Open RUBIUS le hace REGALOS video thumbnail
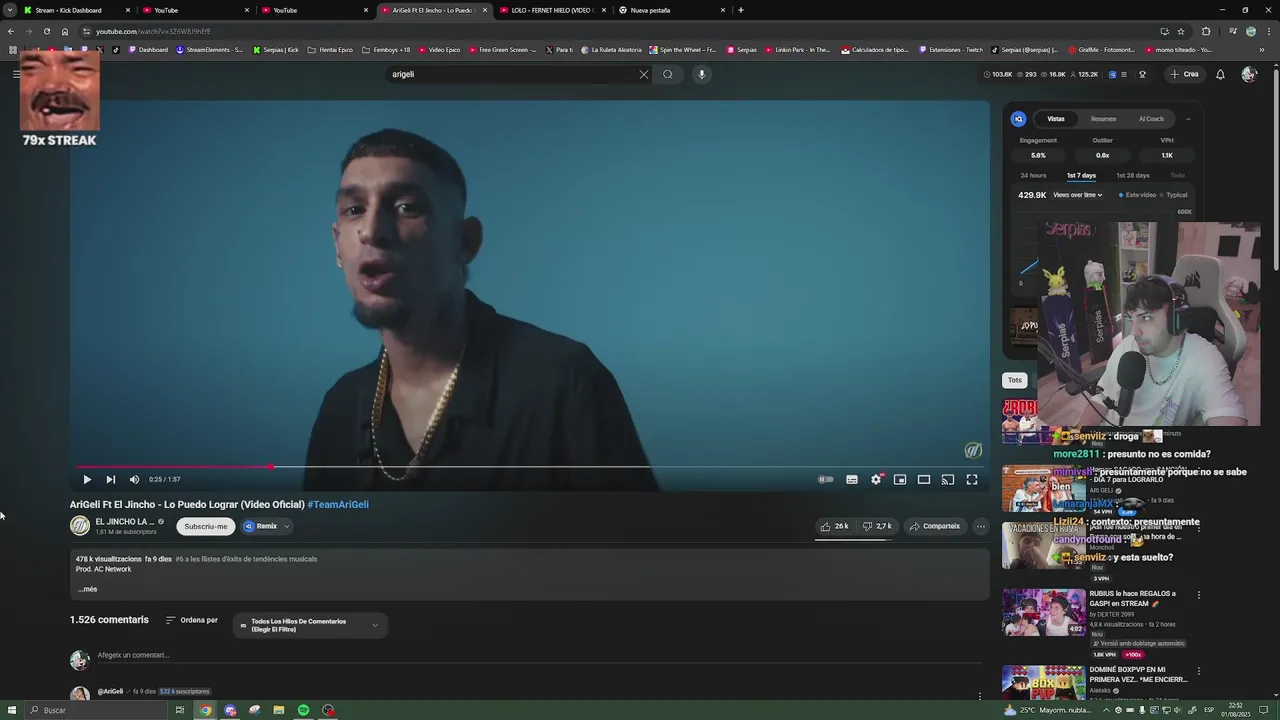The height and width of the screenshot is (720, 1280). [x=1044, y=613]
